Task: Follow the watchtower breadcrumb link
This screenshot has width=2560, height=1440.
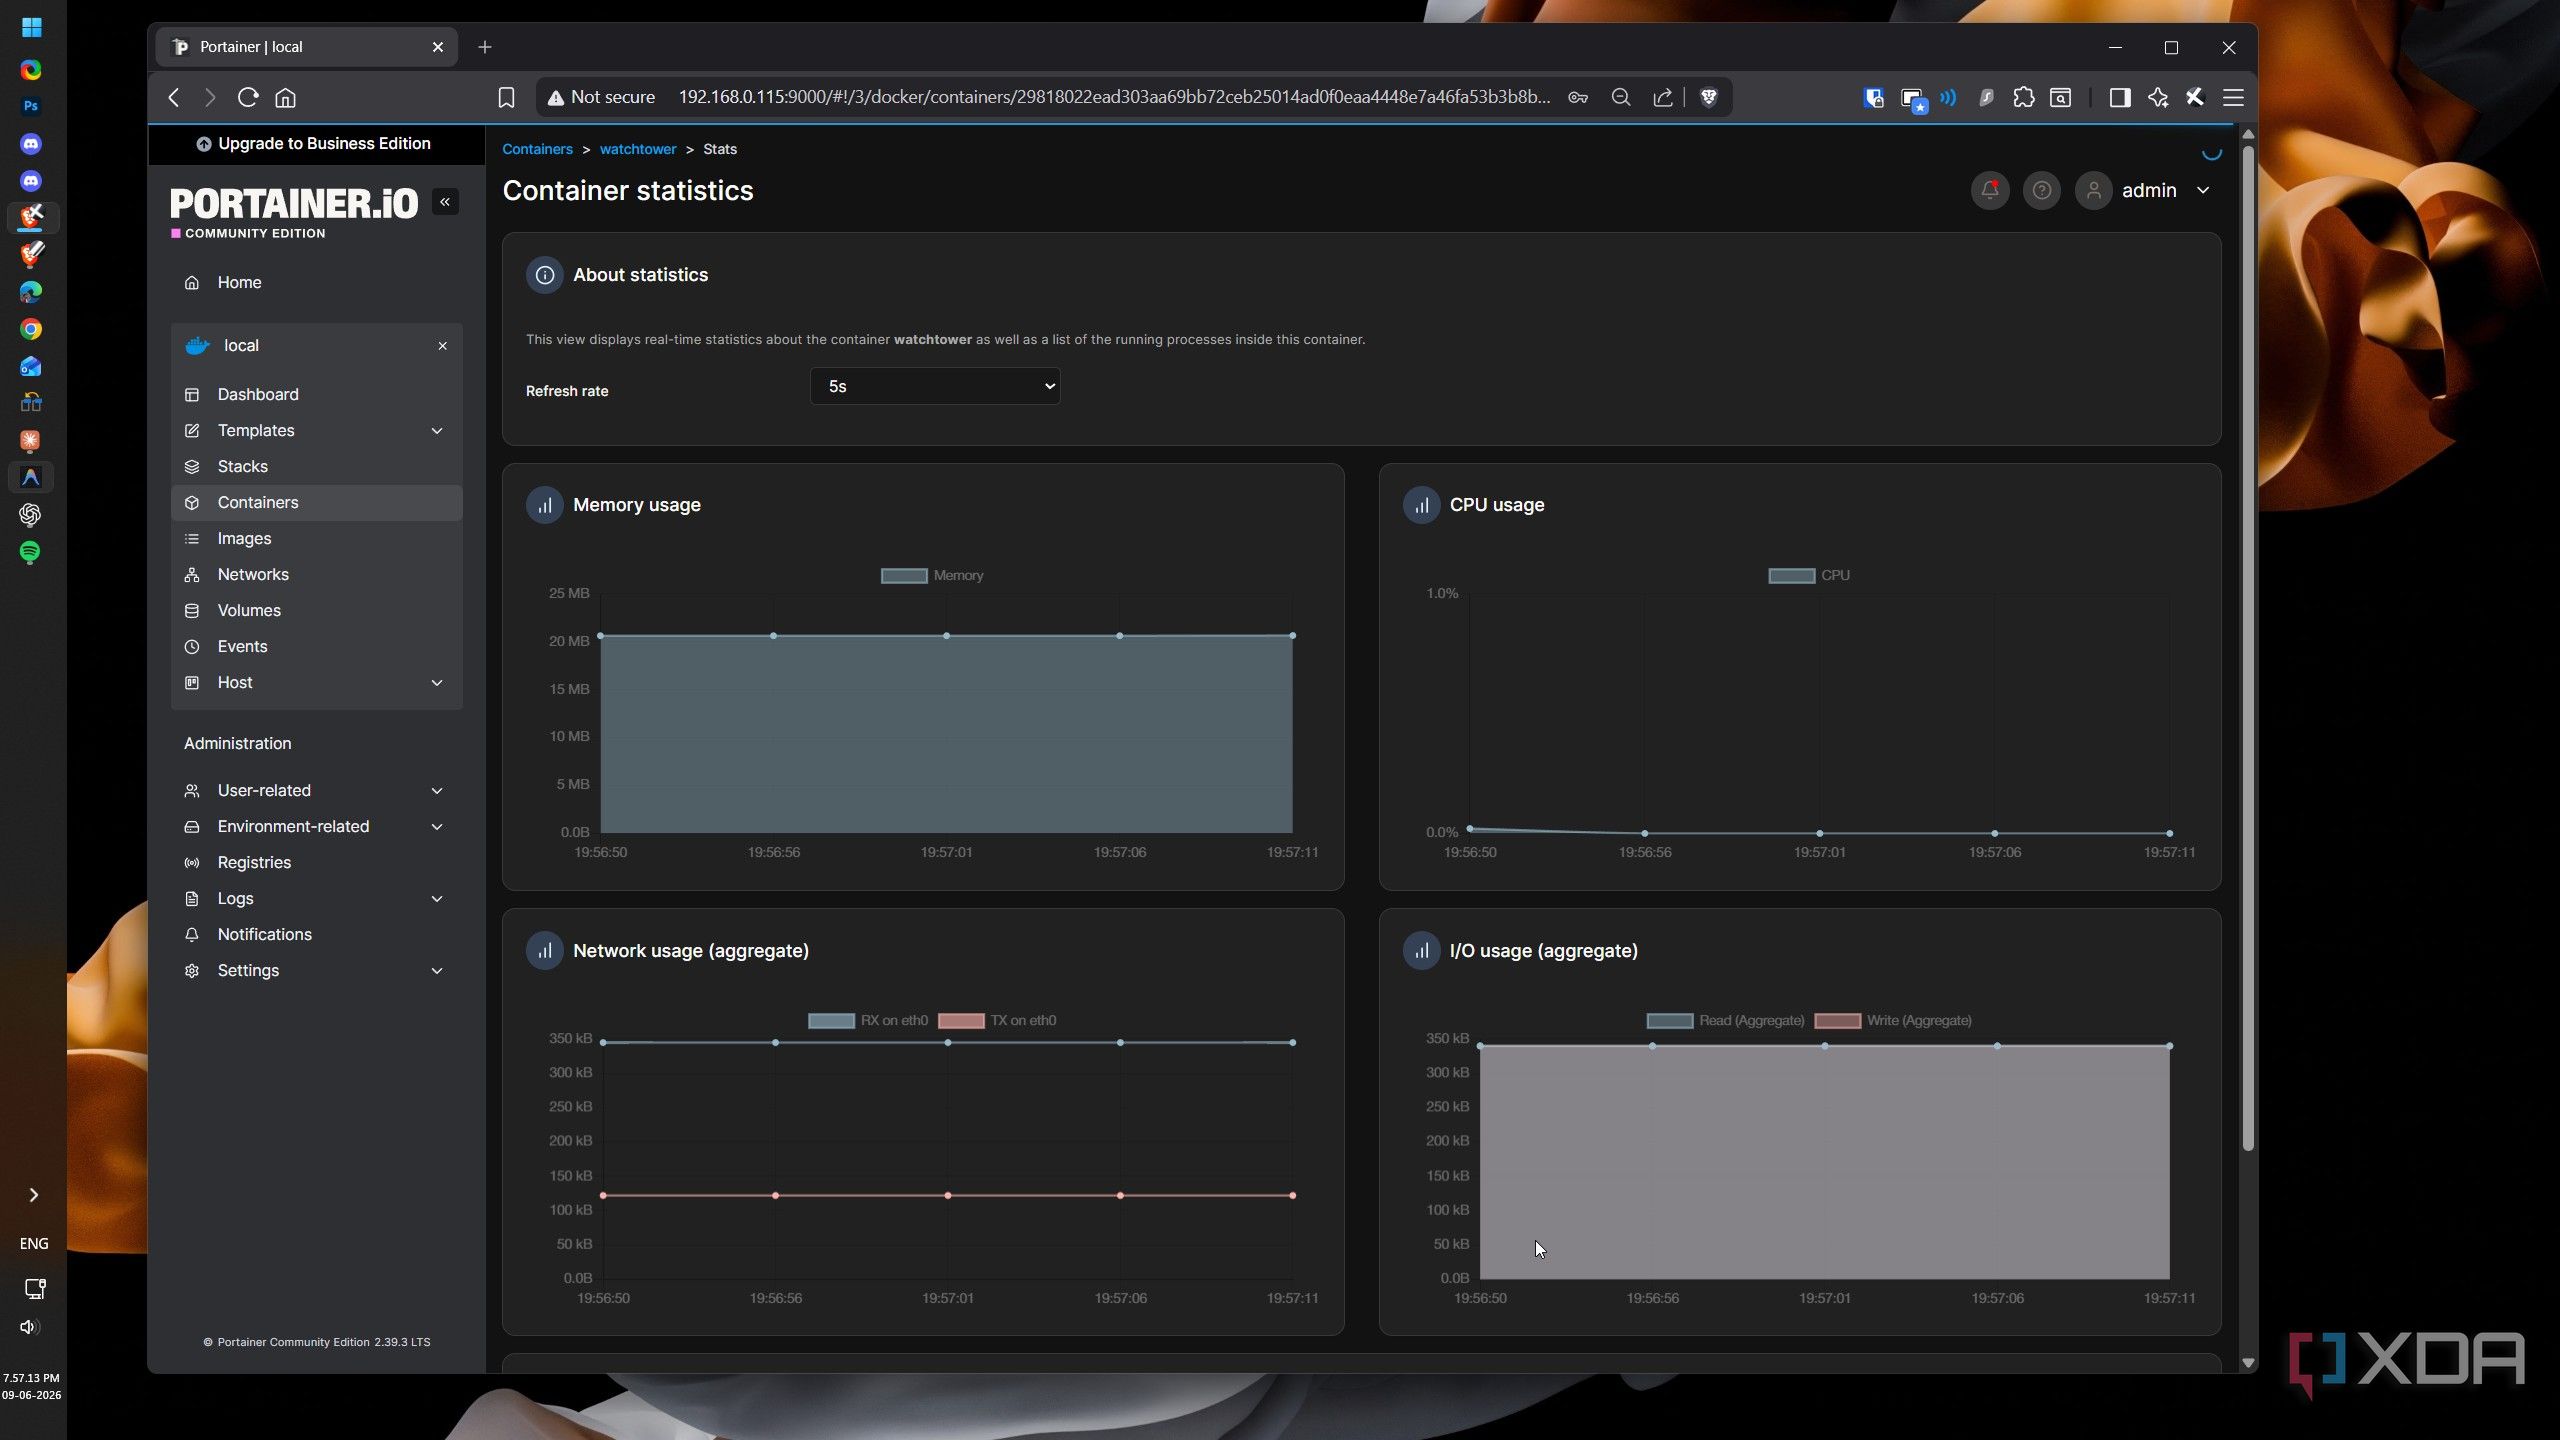Action: 638,149
